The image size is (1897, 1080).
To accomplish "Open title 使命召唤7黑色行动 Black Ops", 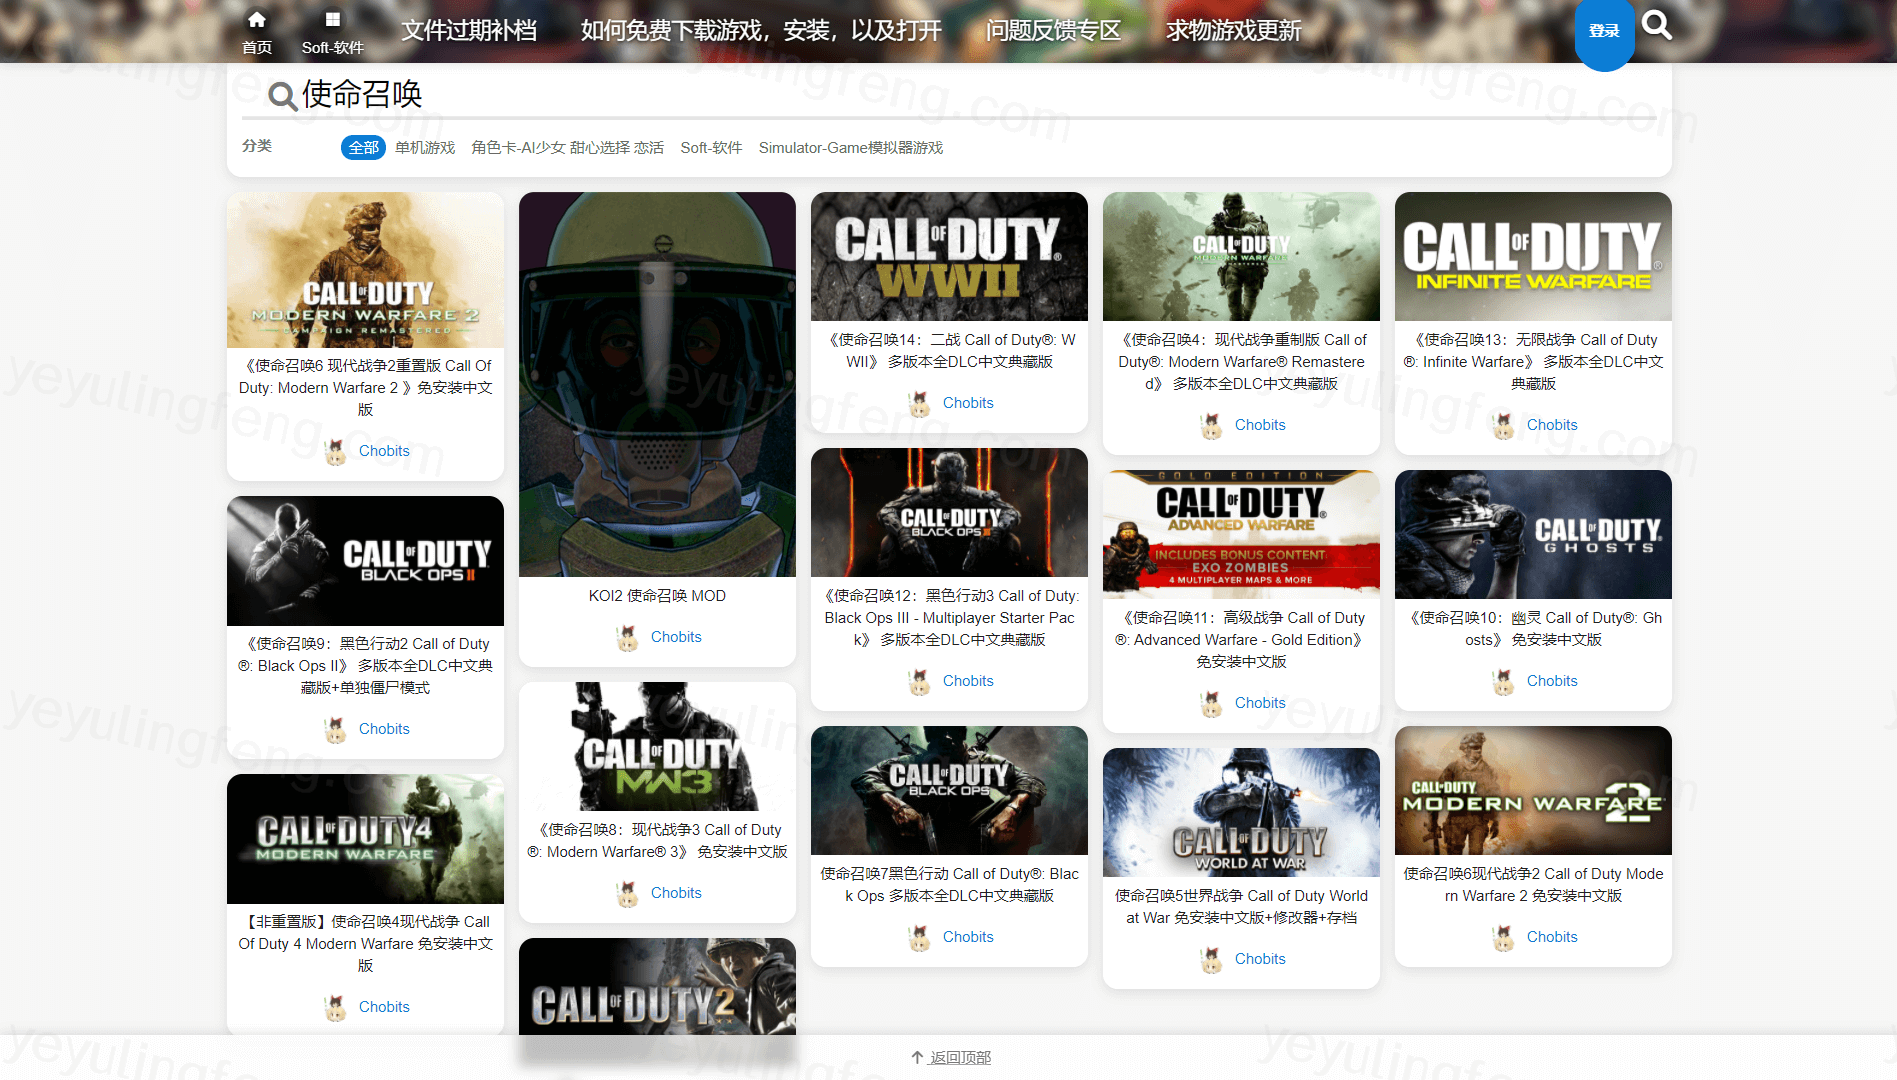I will [950, 885].
